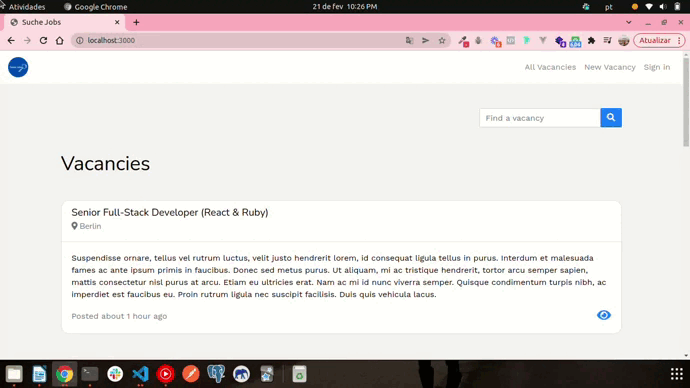
Task: Open Visual Studio Code in the dock
Action: pyautogui.click(x=140, y=374)
